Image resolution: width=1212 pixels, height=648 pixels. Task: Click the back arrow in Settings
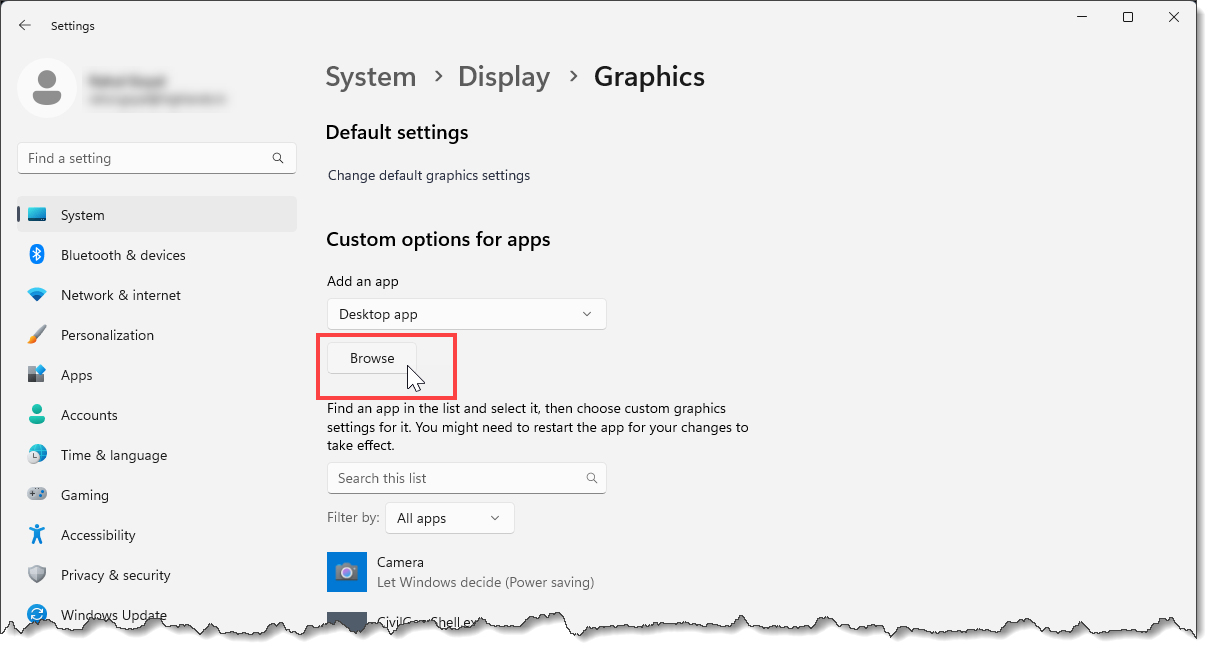click(24, 25)
